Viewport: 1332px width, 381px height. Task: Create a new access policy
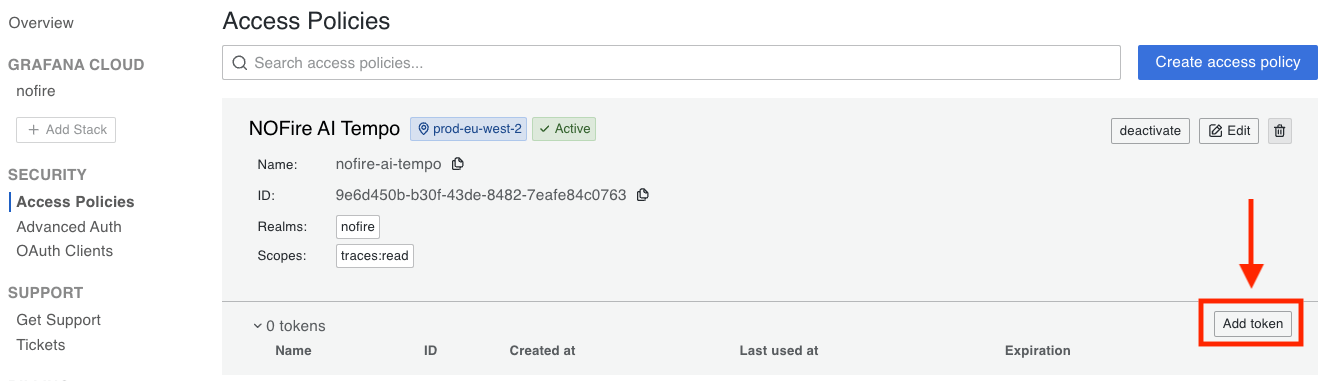[1228, 62]
